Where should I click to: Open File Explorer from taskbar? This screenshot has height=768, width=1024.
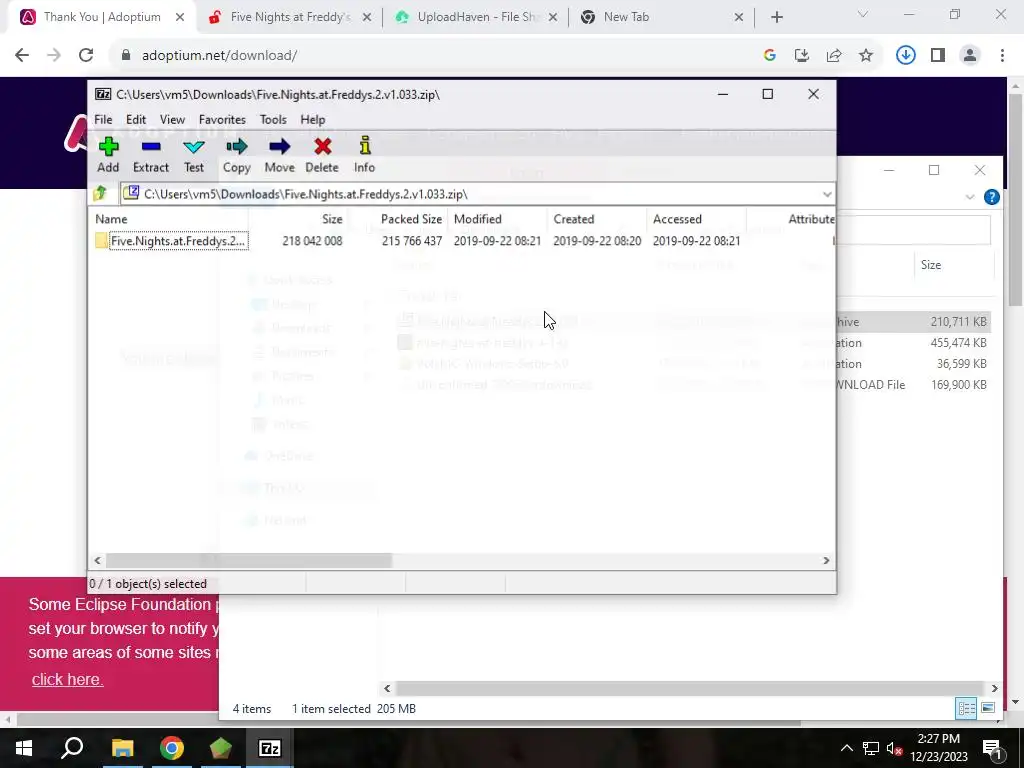122,748
